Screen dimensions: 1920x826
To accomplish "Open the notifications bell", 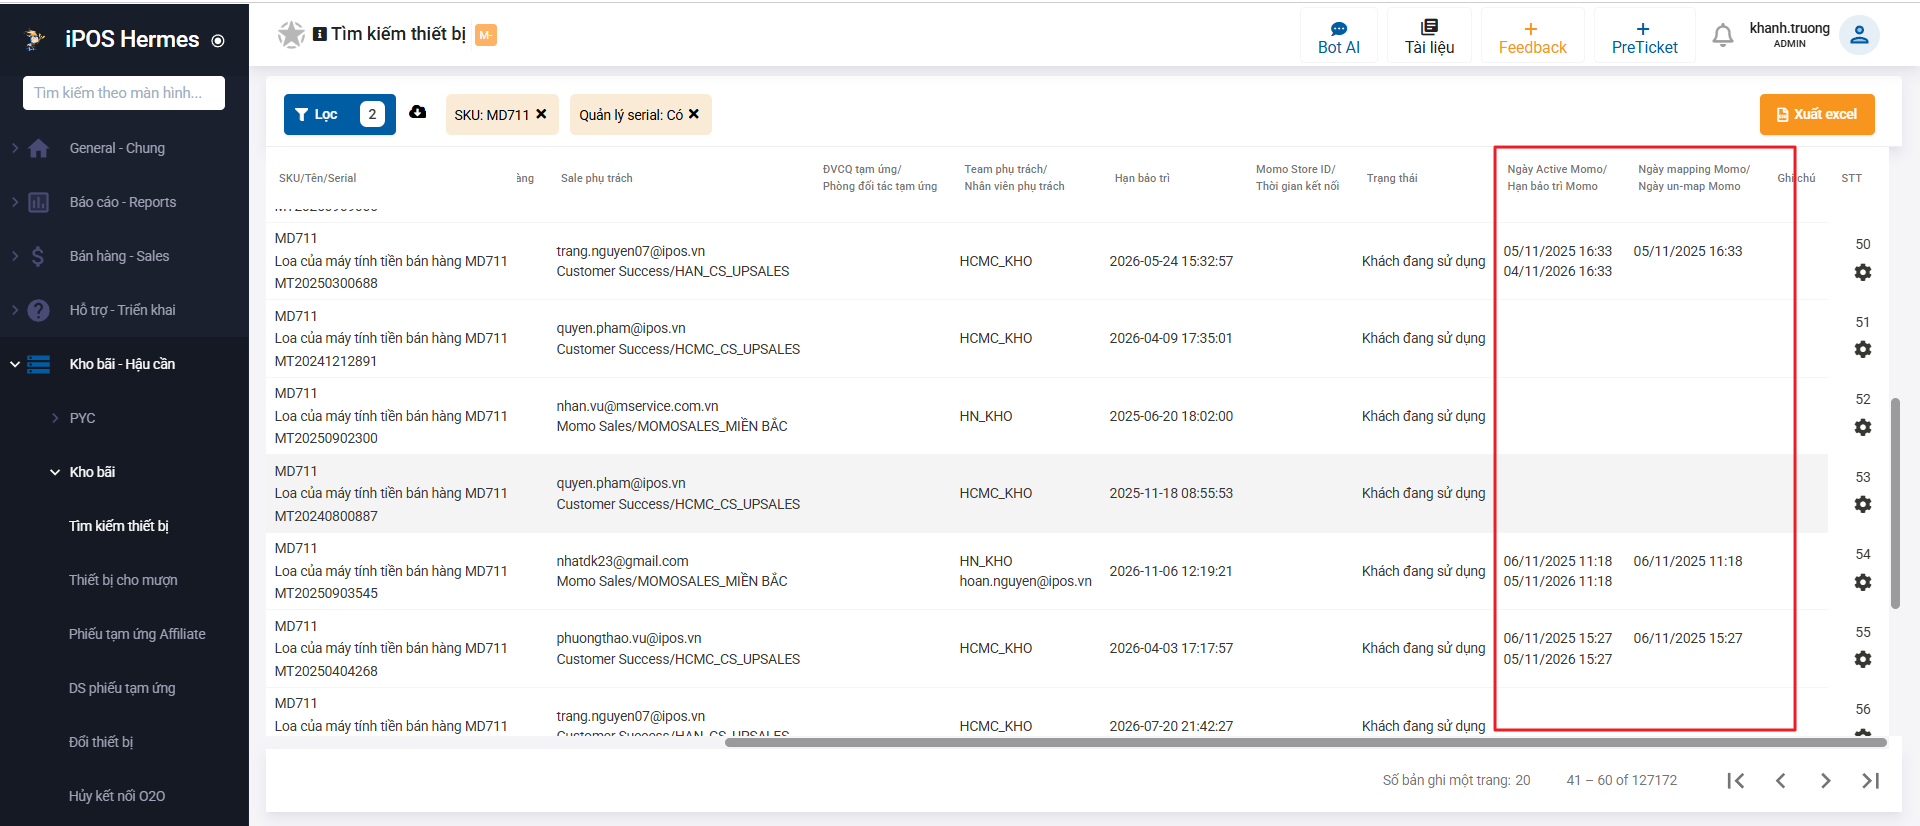I will pyautogui.click(x=1722, y=36).
